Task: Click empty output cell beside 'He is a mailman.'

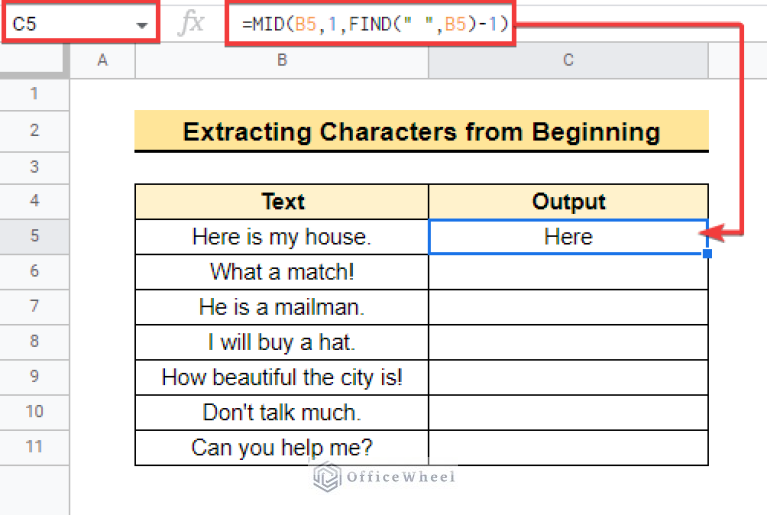Action: coord(568,307)
